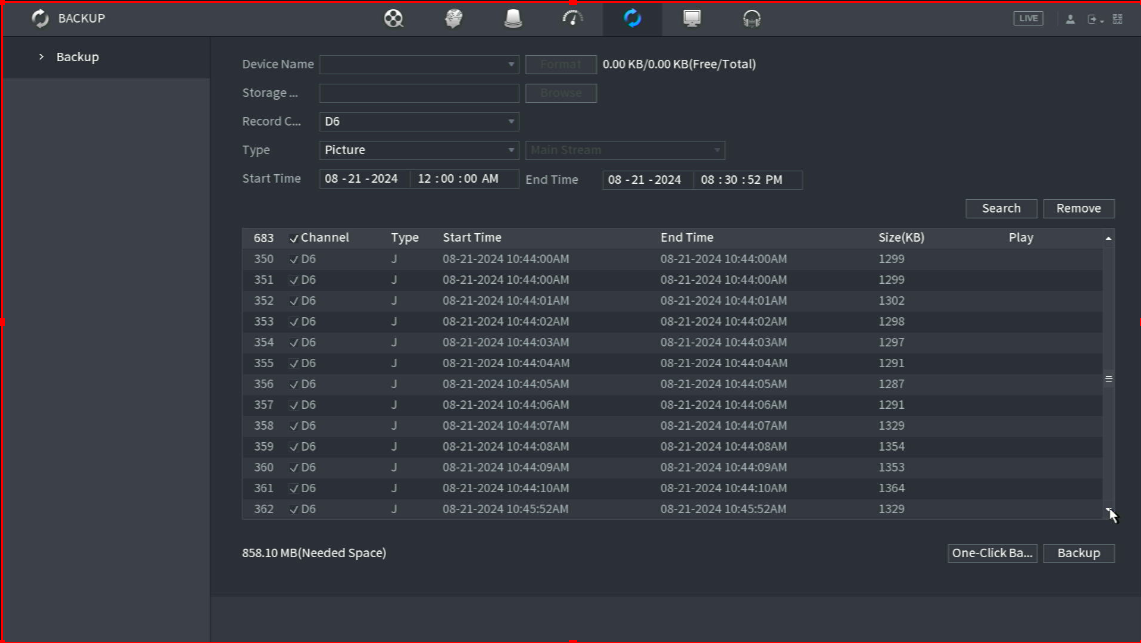1141x643 pixels.
Task: Click the Search button
Action: [x=1001, y=208]
